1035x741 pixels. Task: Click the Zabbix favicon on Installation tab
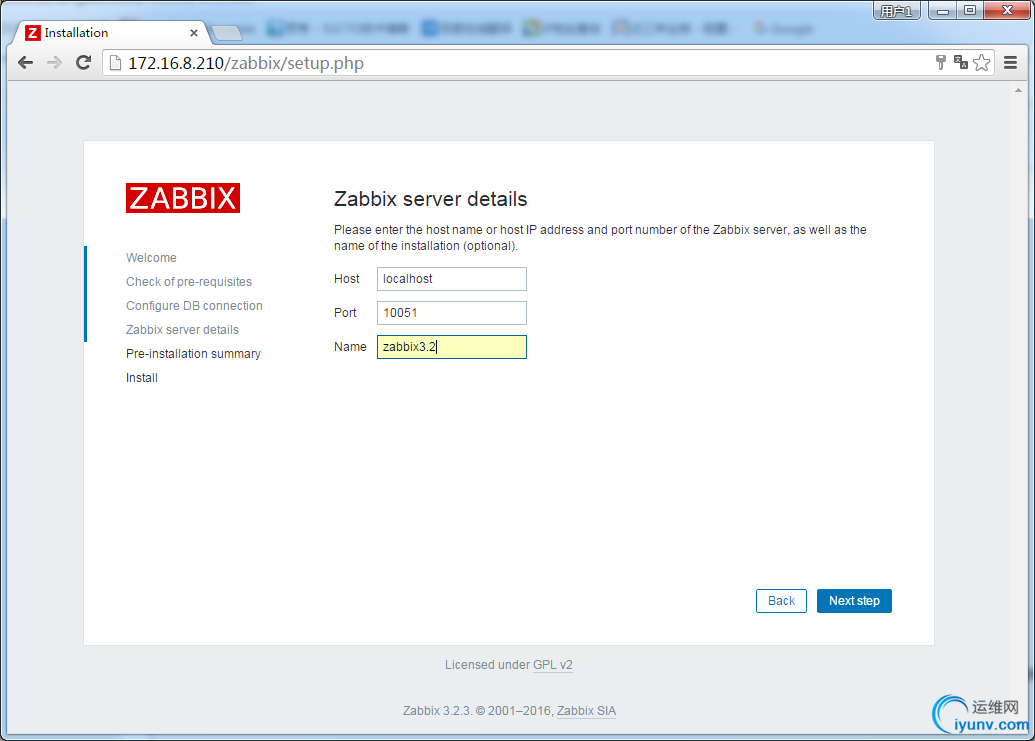point(32,32)
